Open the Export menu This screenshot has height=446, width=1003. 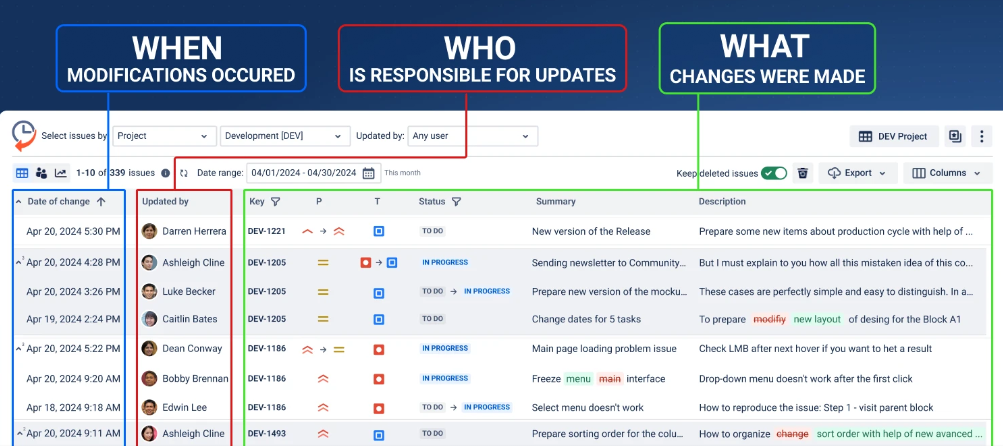click(857, 173)
